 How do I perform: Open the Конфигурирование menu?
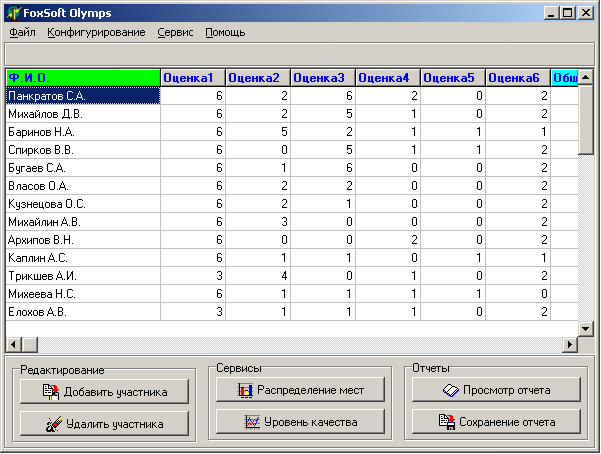pyautogui.click(x=96, y=33)
